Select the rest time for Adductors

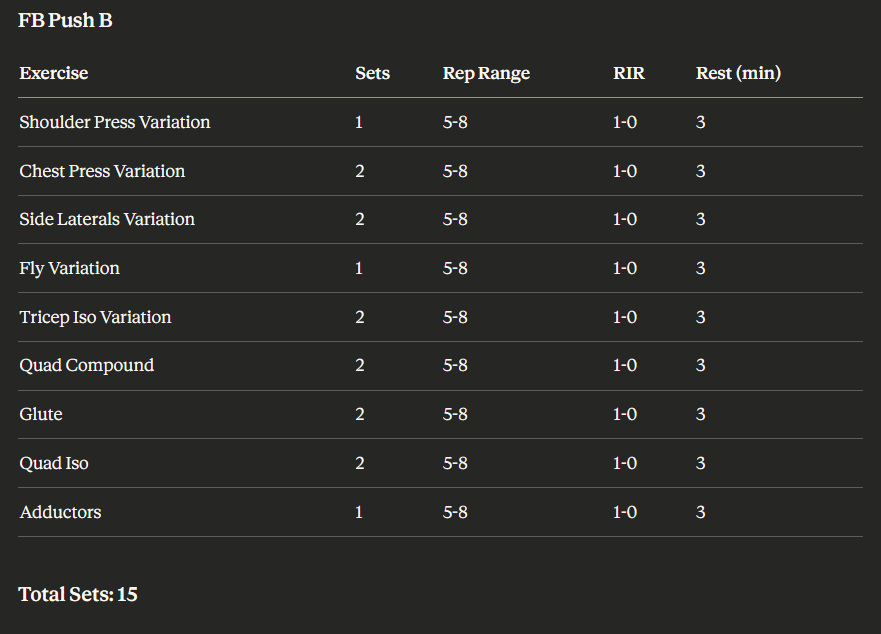pos(700,512)
